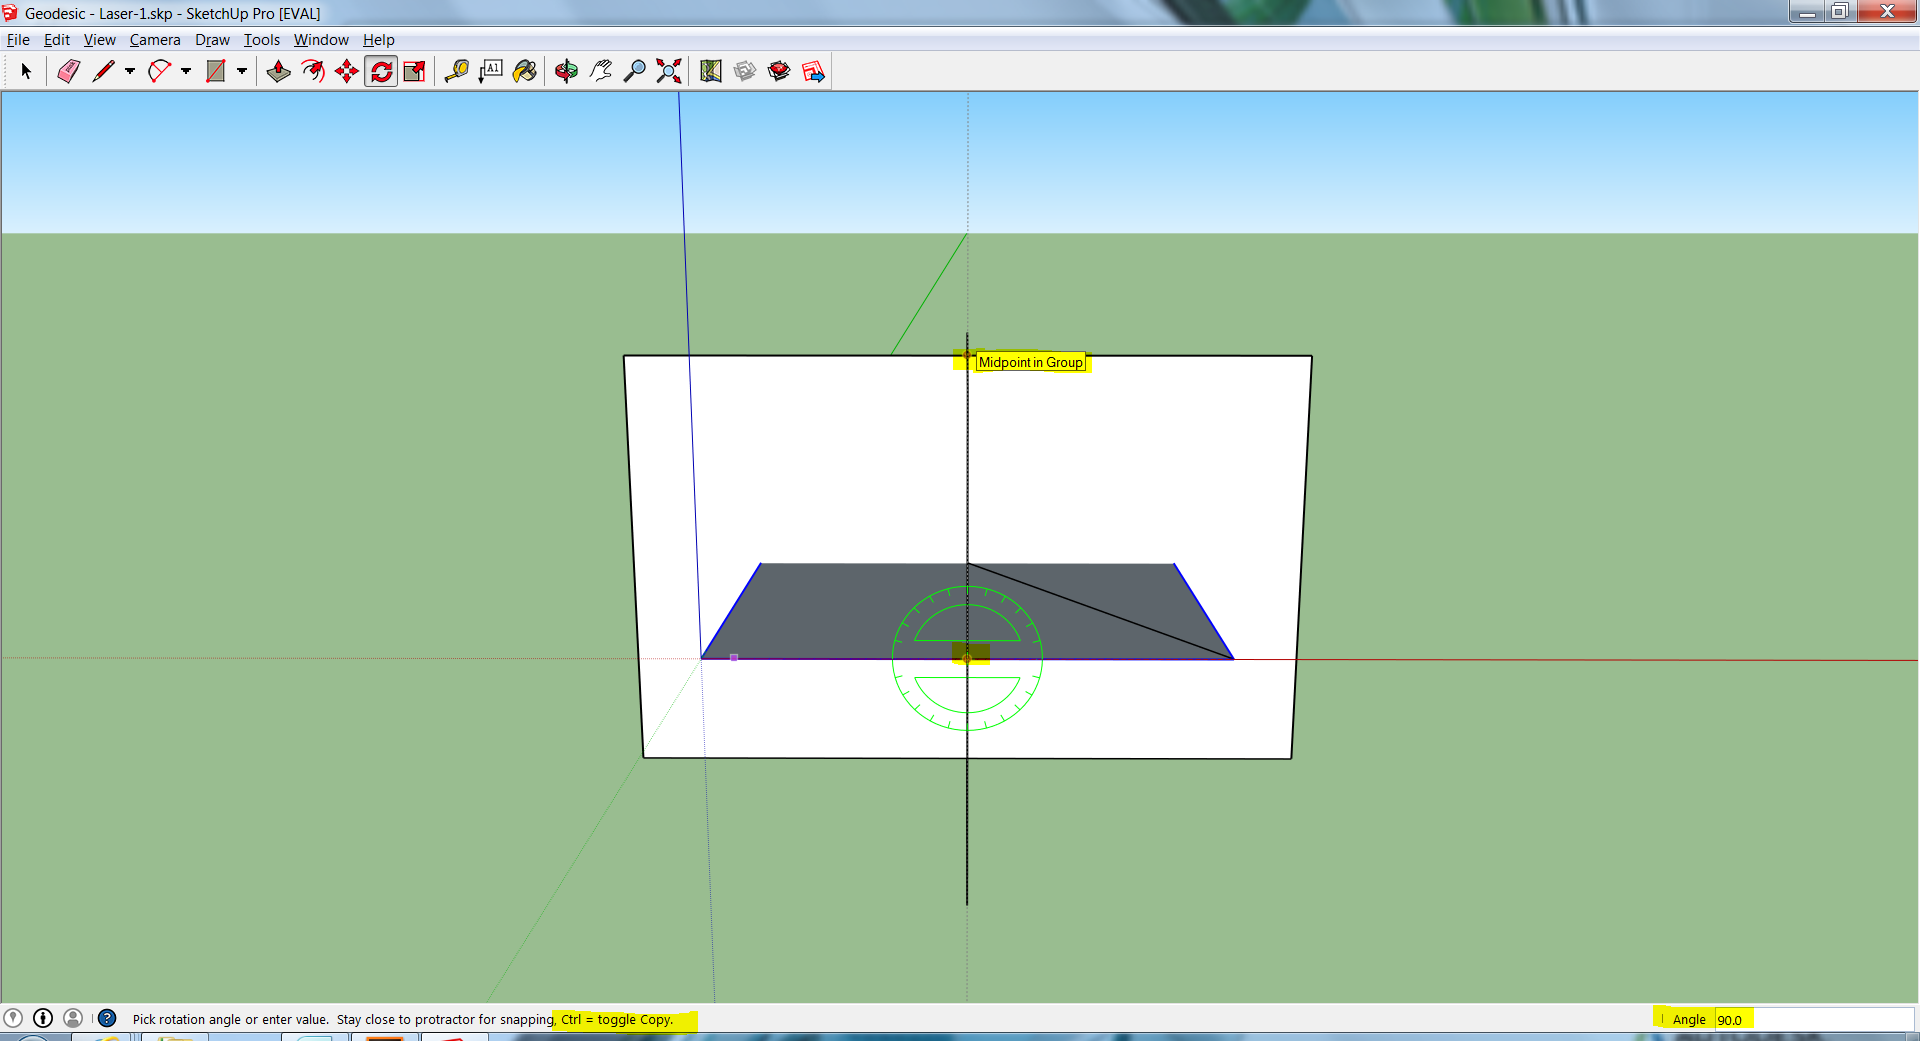Viewport: 1920px width, 1041px height.
Task: Open the Help menu
Action: pyautogui.click(x=379, y=40)
